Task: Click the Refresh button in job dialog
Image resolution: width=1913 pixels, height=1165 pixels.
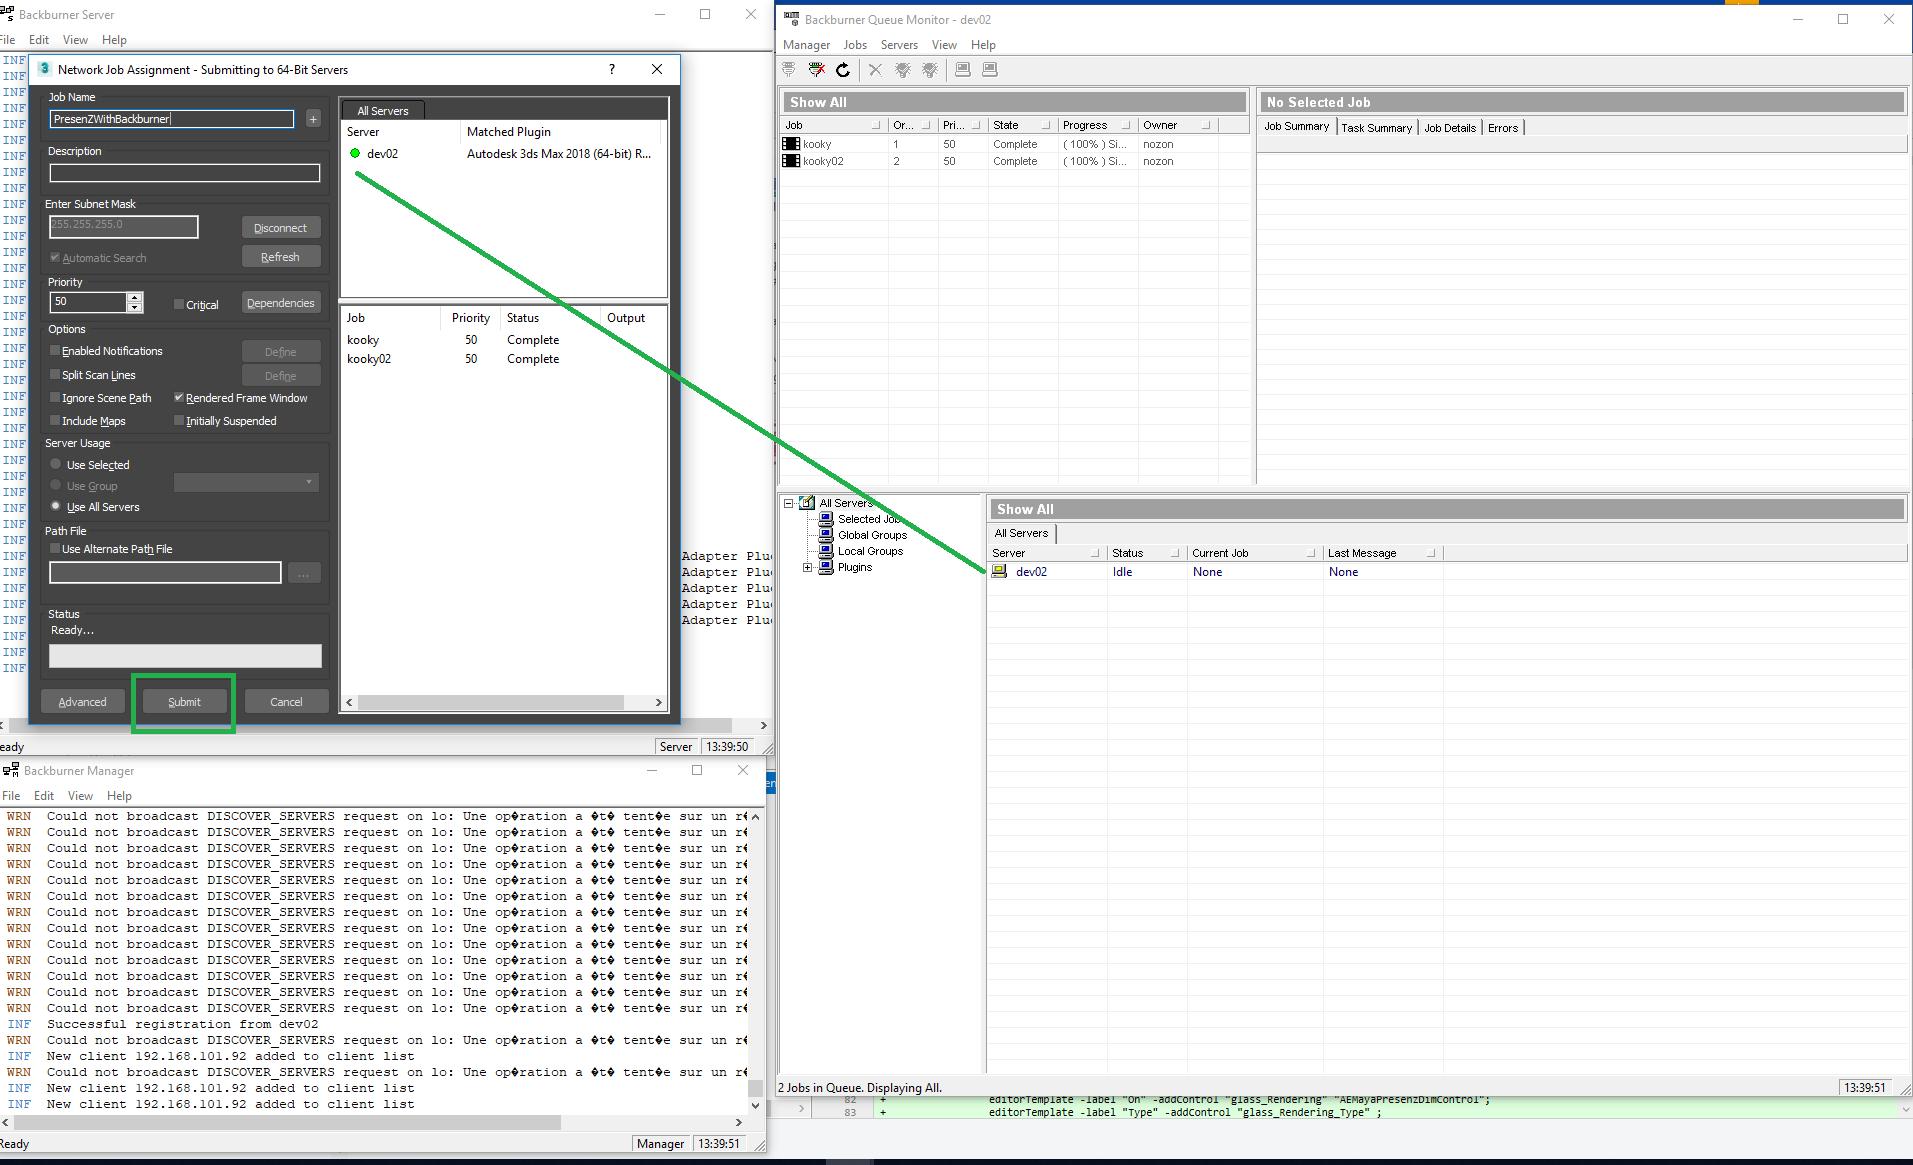Action: coord(281,257)
